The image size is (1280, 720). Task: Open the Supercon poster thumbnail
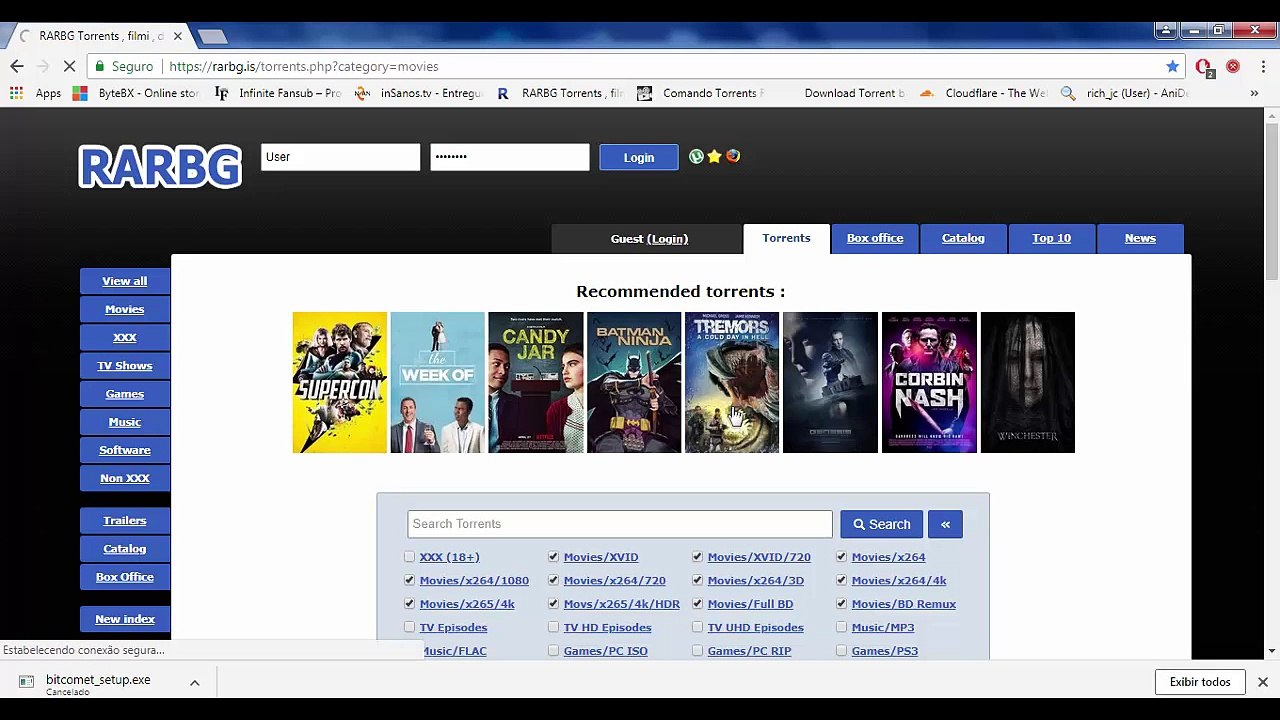(x=340, y=382)
